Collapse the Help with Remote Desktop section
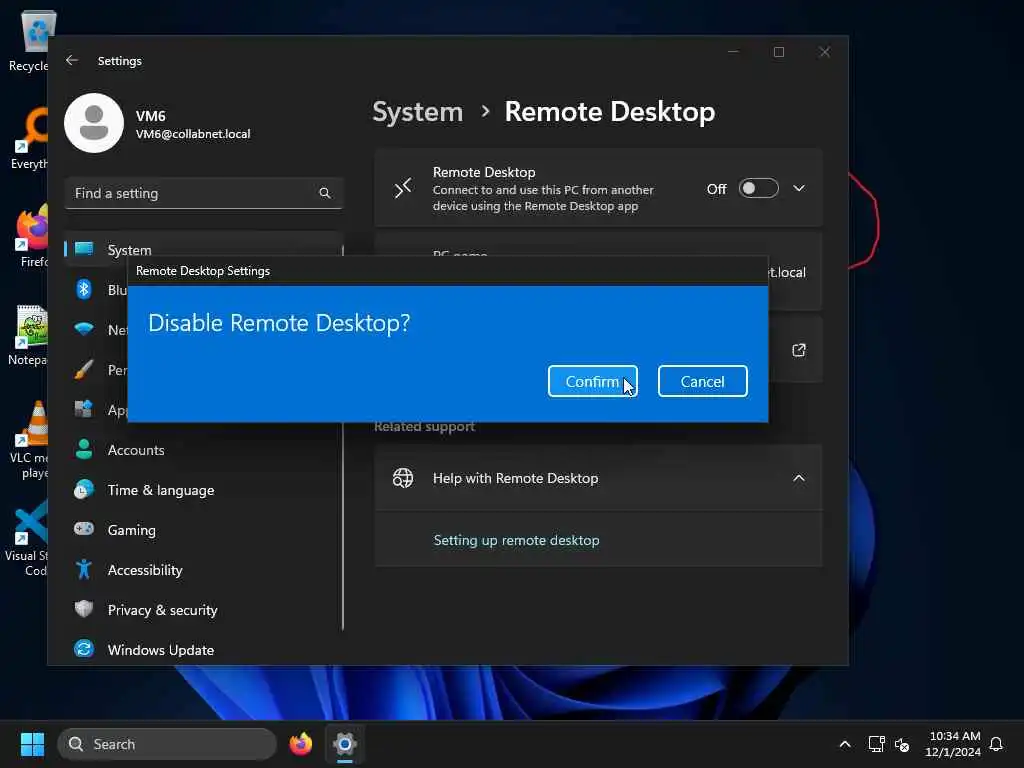This screenshot has height=768, width=1024. click(x=799, y=478)
